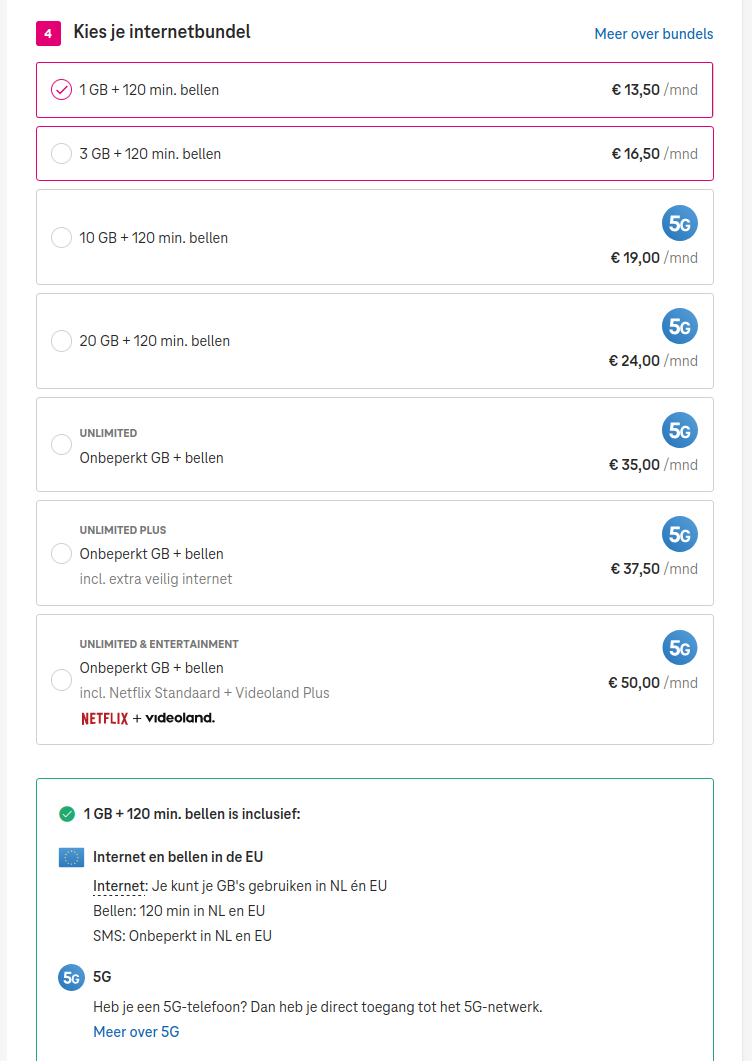752x1061 pixels.
Task: Open the Meer over 5G link
Action: coord(136,1032)
